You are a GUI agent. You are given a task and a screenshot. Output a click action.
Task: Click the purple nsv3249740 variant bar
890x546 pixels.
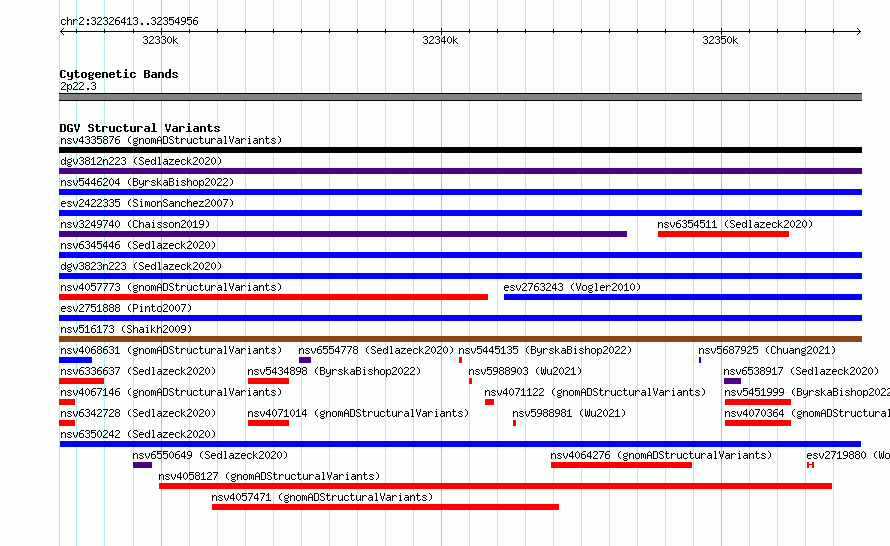point(343,234)
